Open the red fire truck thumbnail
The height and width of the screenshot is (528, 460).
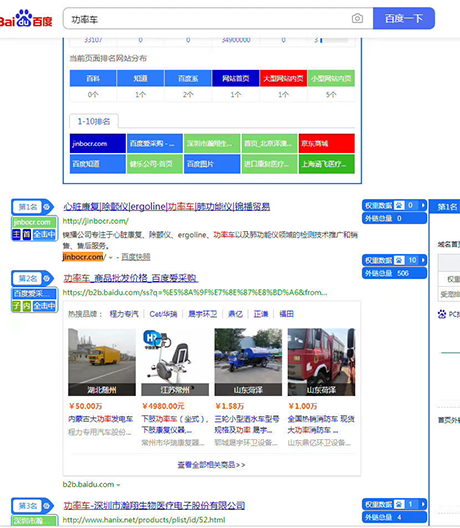tap(321, 362)
